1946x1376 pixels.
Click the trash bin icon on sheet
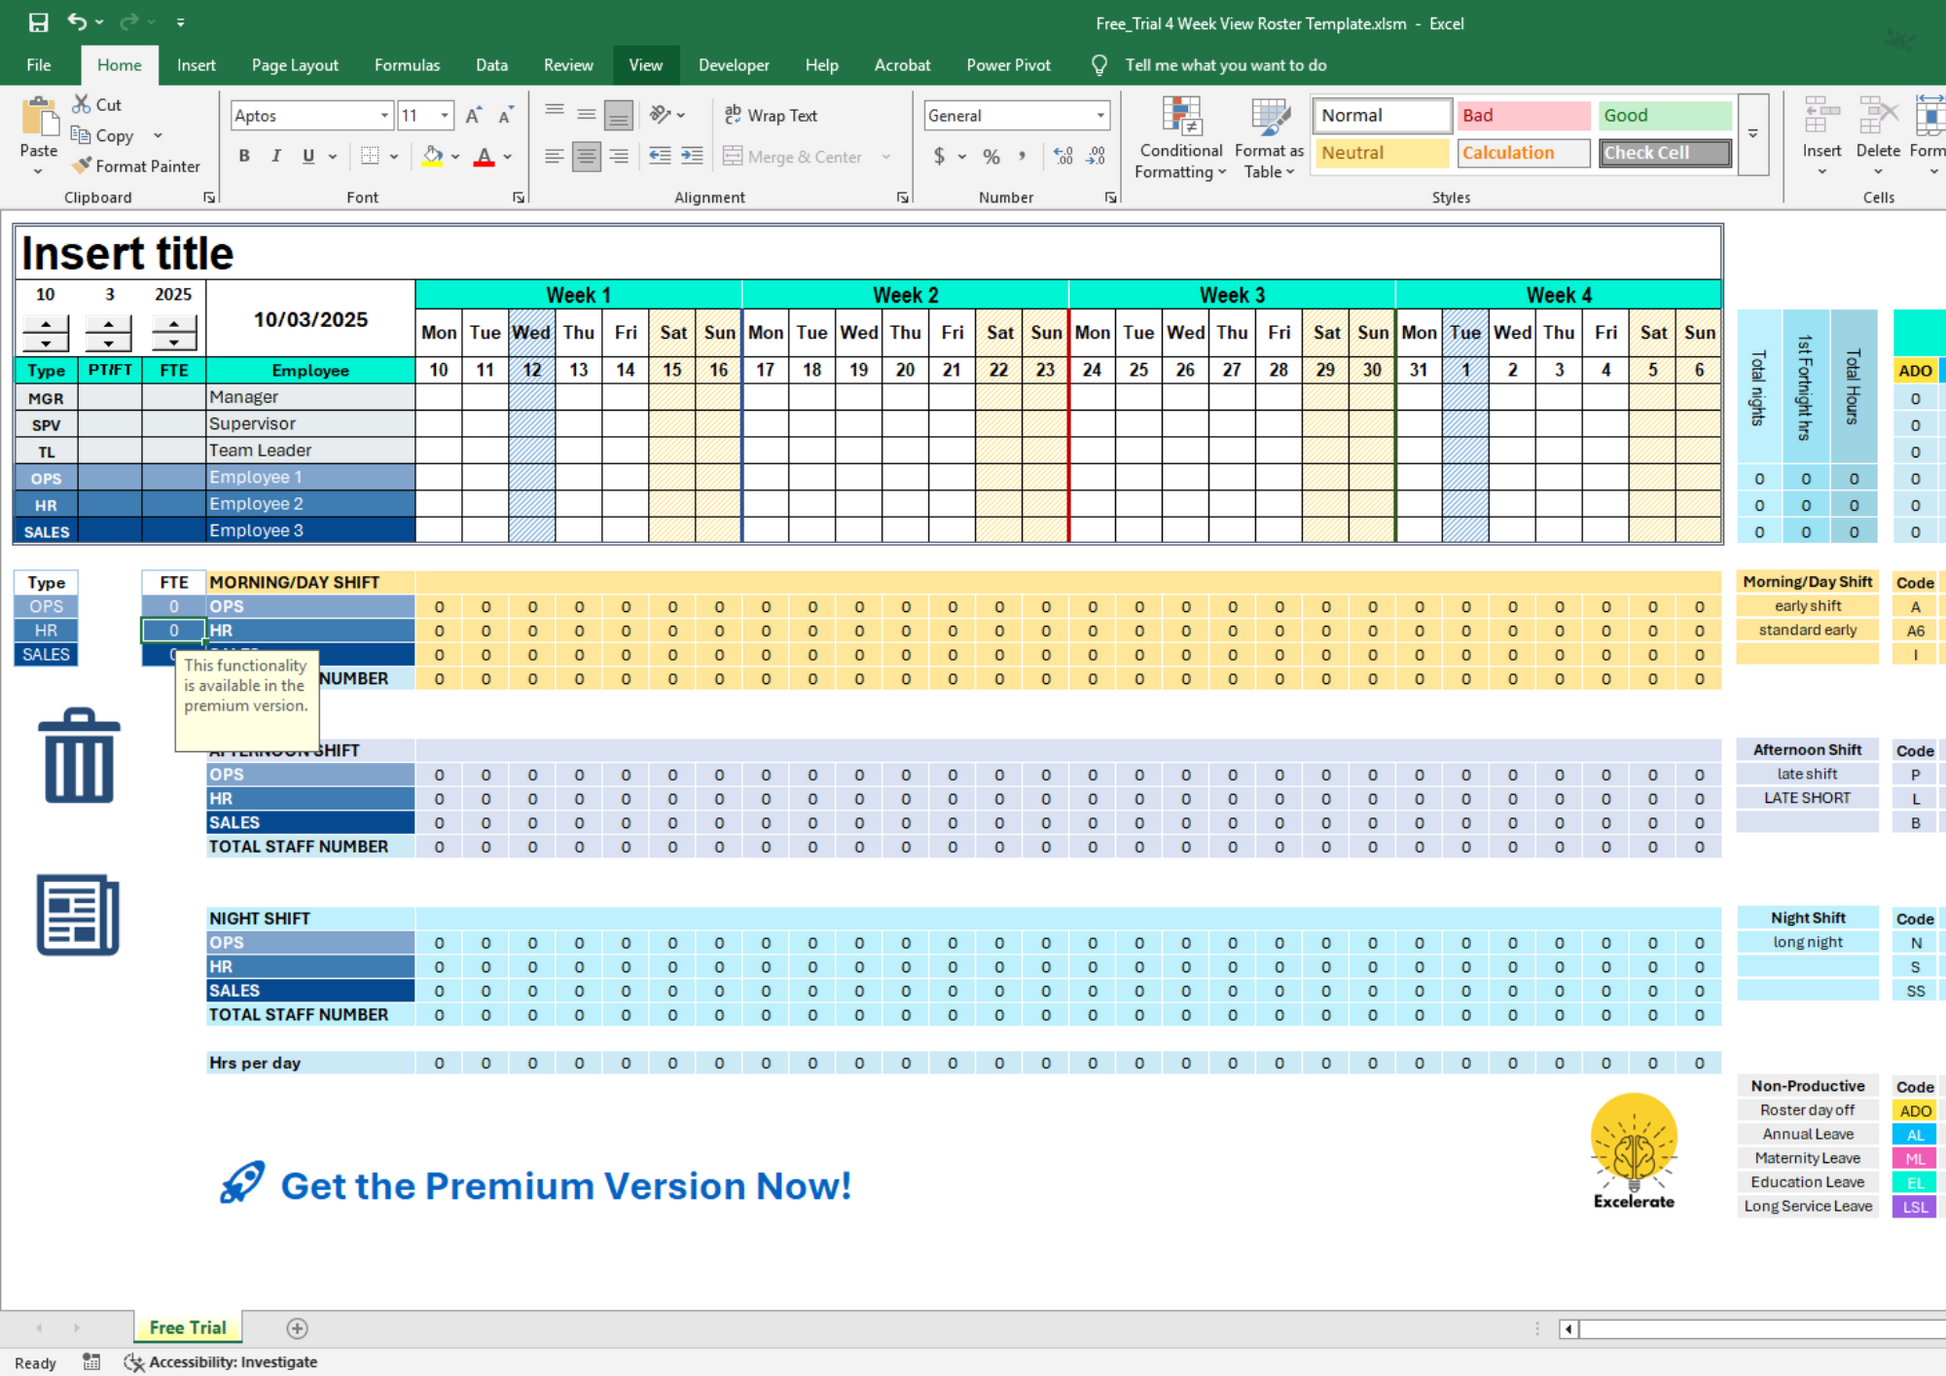(79, 756)
